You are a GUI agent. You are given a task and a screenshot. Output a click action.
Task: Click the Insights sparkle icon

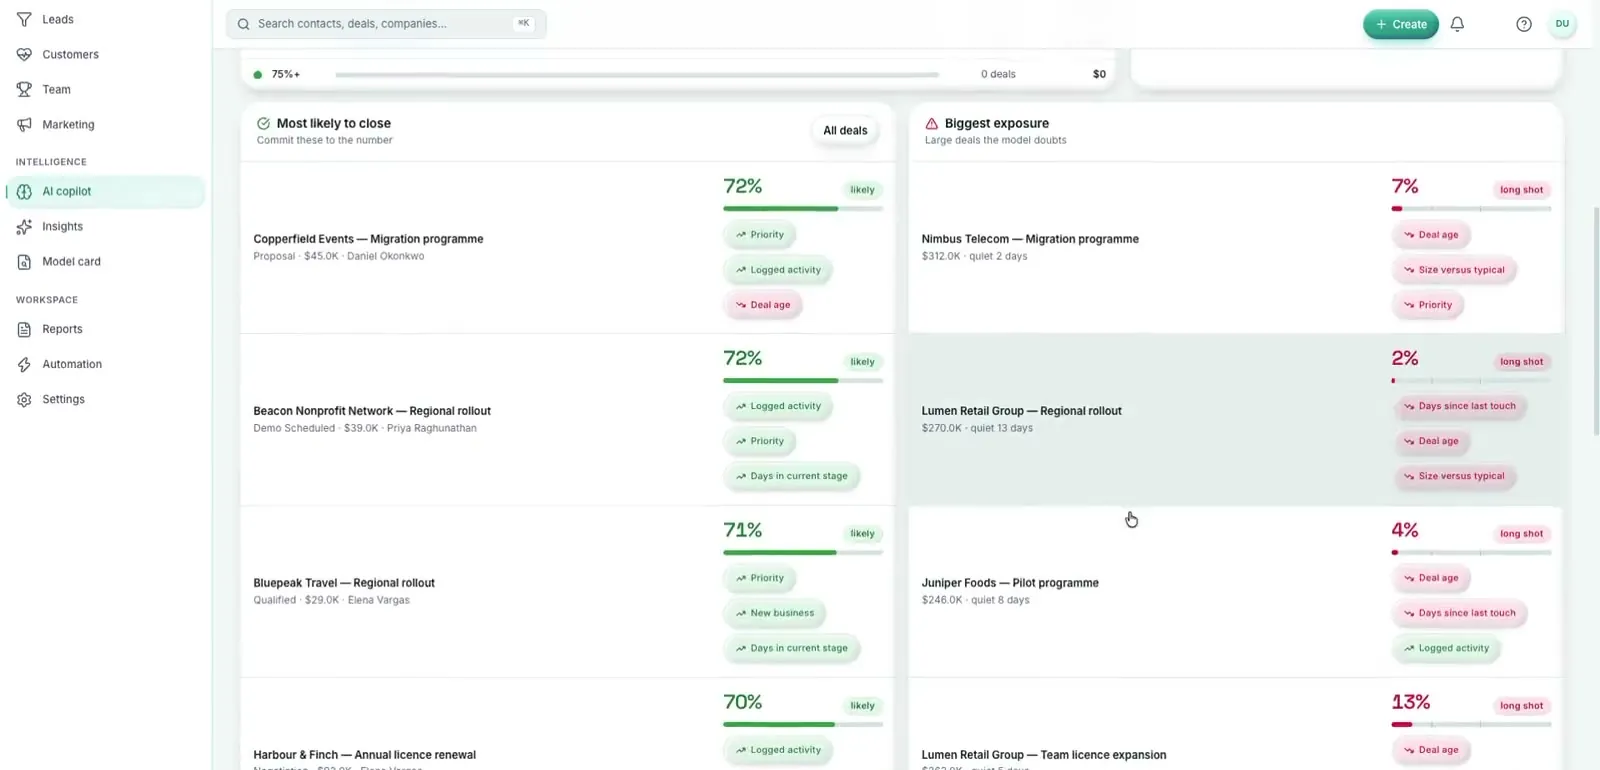pos(24,226)
